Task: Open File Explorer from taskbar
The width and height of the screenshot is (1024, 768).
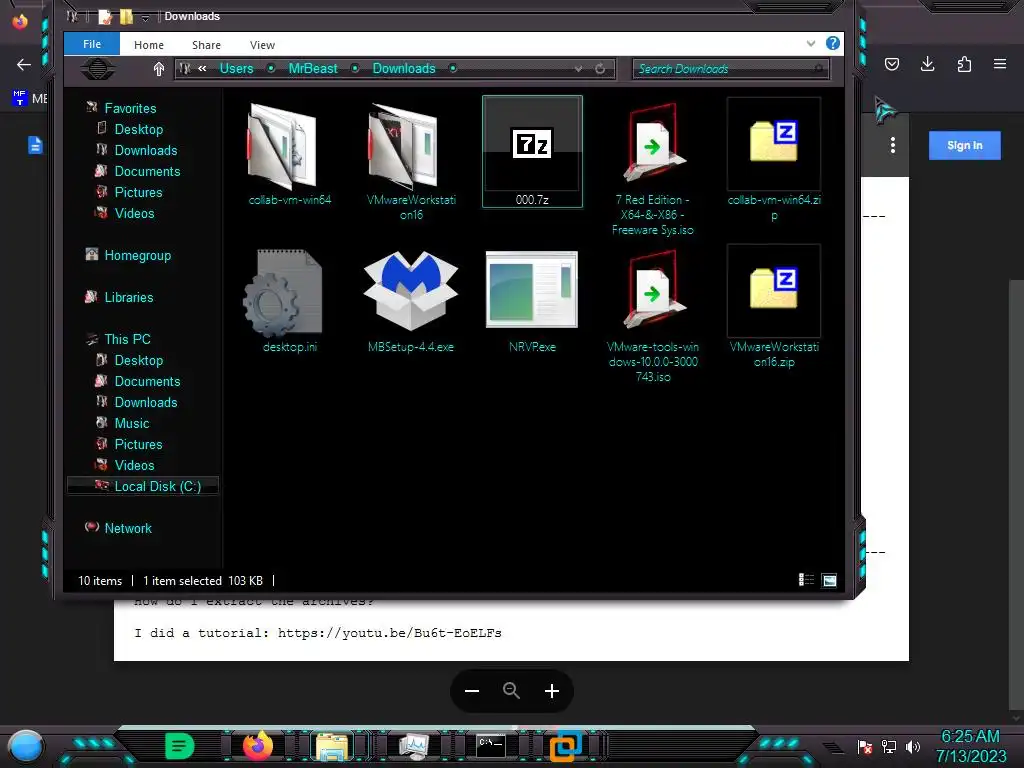Action: (332, 746)
